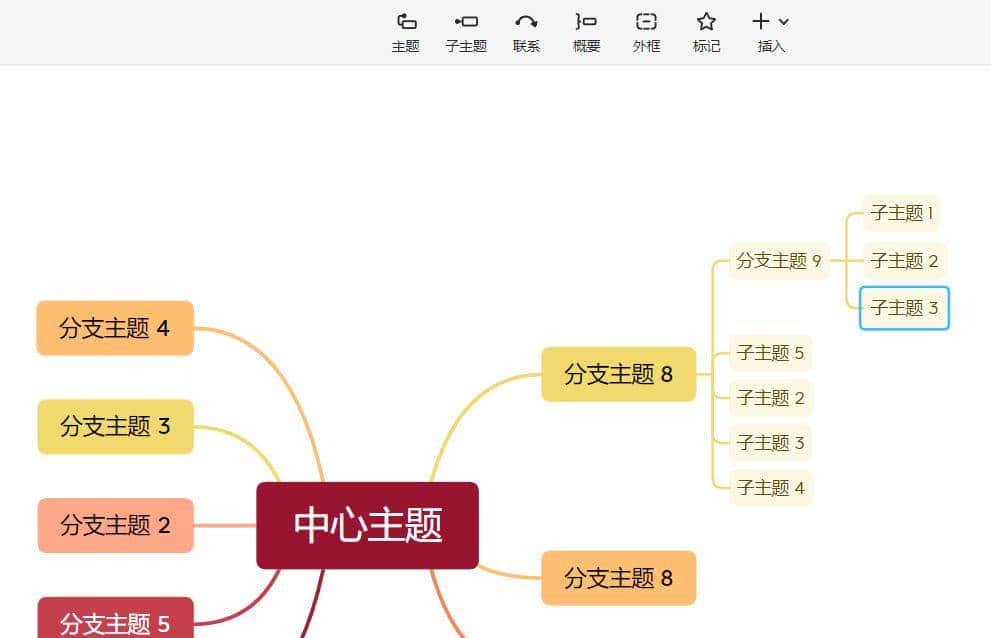Select the highlighted 子主题 3 node
Image resolution: width=991 pixels, height=638 pixels.
[903, 308]
